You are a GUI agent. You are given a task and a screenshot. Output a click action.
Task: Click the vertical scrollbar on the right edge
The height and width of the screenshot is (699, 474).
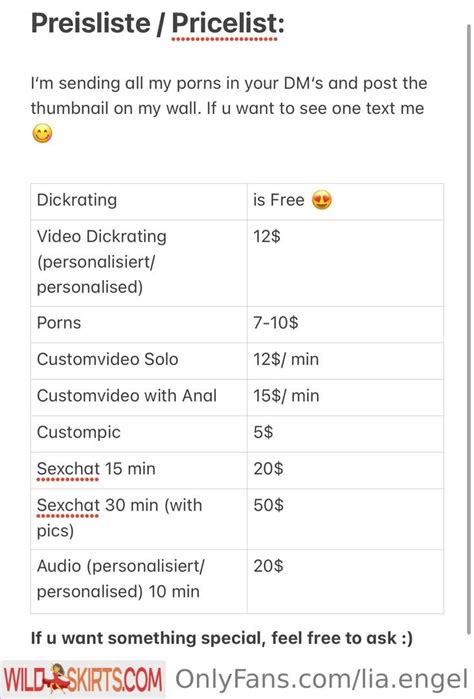[x=468, y=330]
